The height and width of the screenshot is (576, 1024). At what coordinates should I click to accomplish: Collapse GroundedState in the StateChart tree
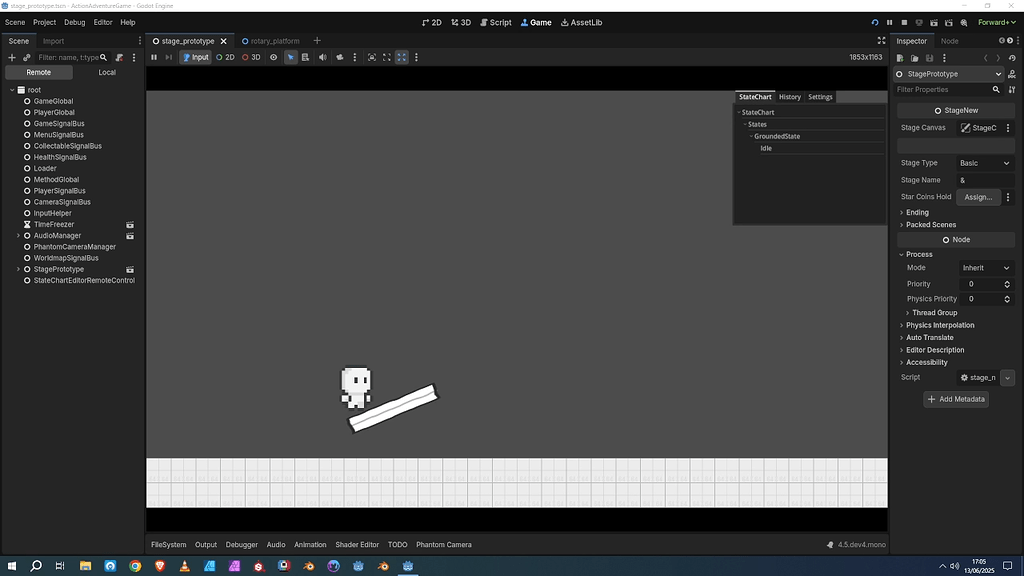(749, 135)
